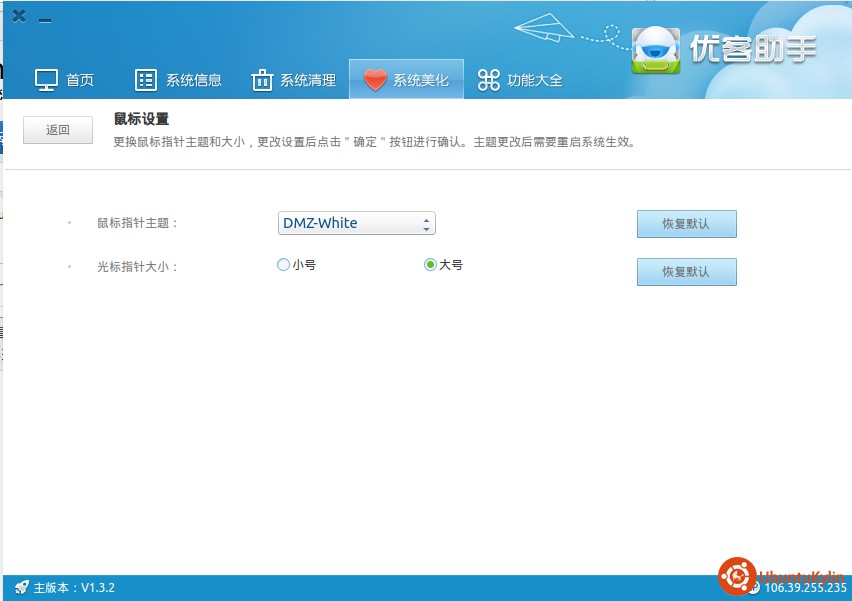
Task: Click the trash bin icon for 系统清理
Action: pyautogui.click(x=261, y=80)
